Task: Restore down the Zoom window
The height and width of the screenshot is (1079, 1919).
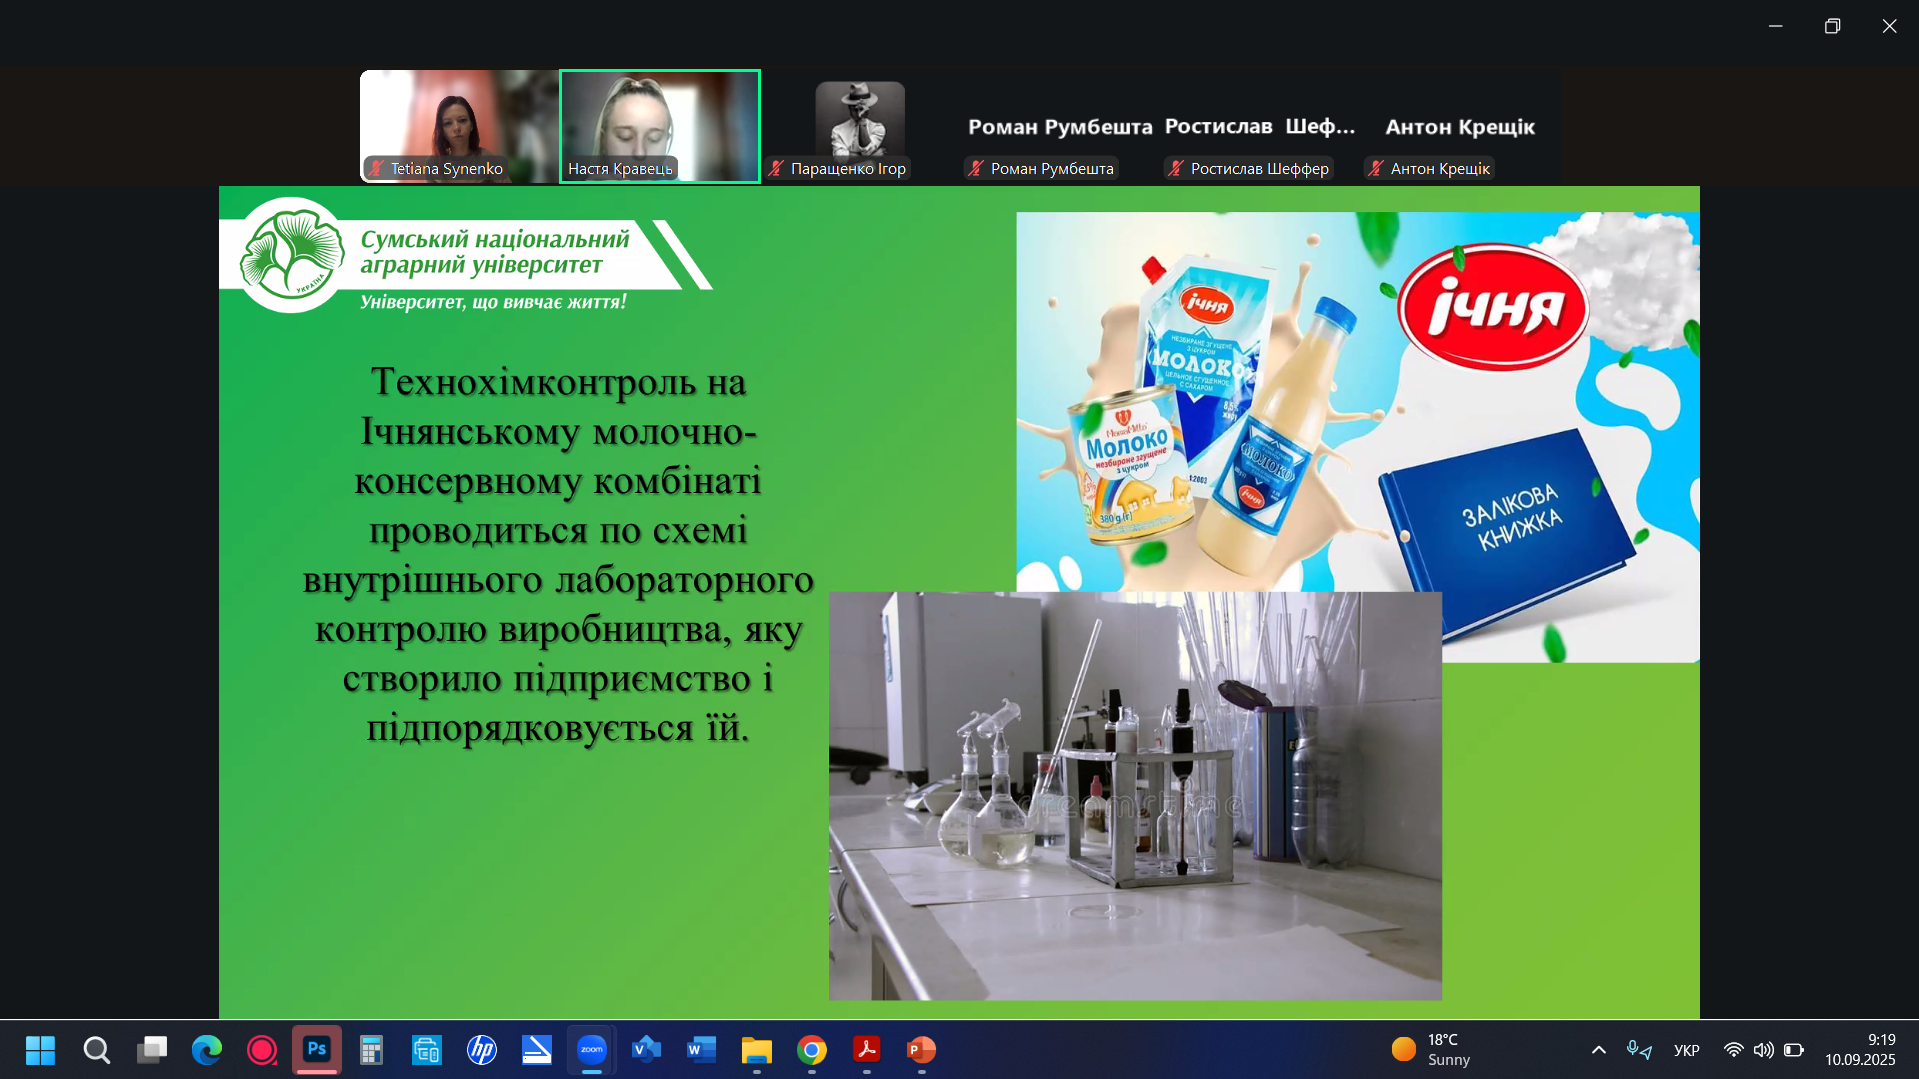Action: tap(1832, 26)
